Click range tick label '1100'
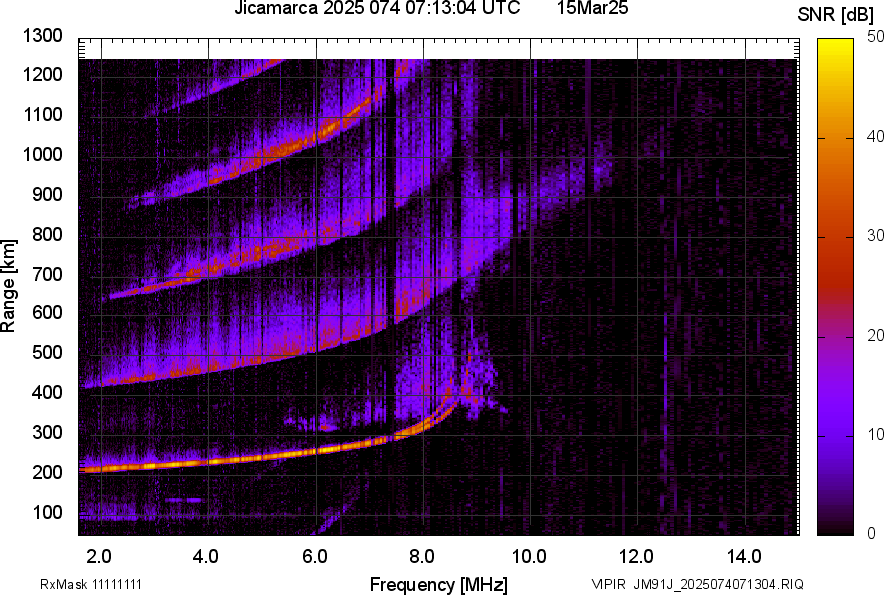Viewport: 884px width, 595px height. 42,114
